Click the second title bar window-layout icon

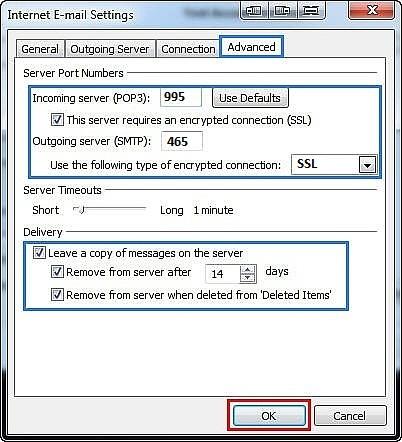(x=282, y=11)
